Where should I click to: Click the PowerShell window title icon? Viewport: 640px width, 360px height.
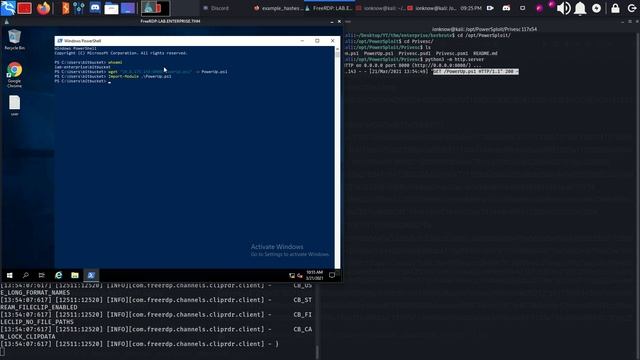pos(60,41)
